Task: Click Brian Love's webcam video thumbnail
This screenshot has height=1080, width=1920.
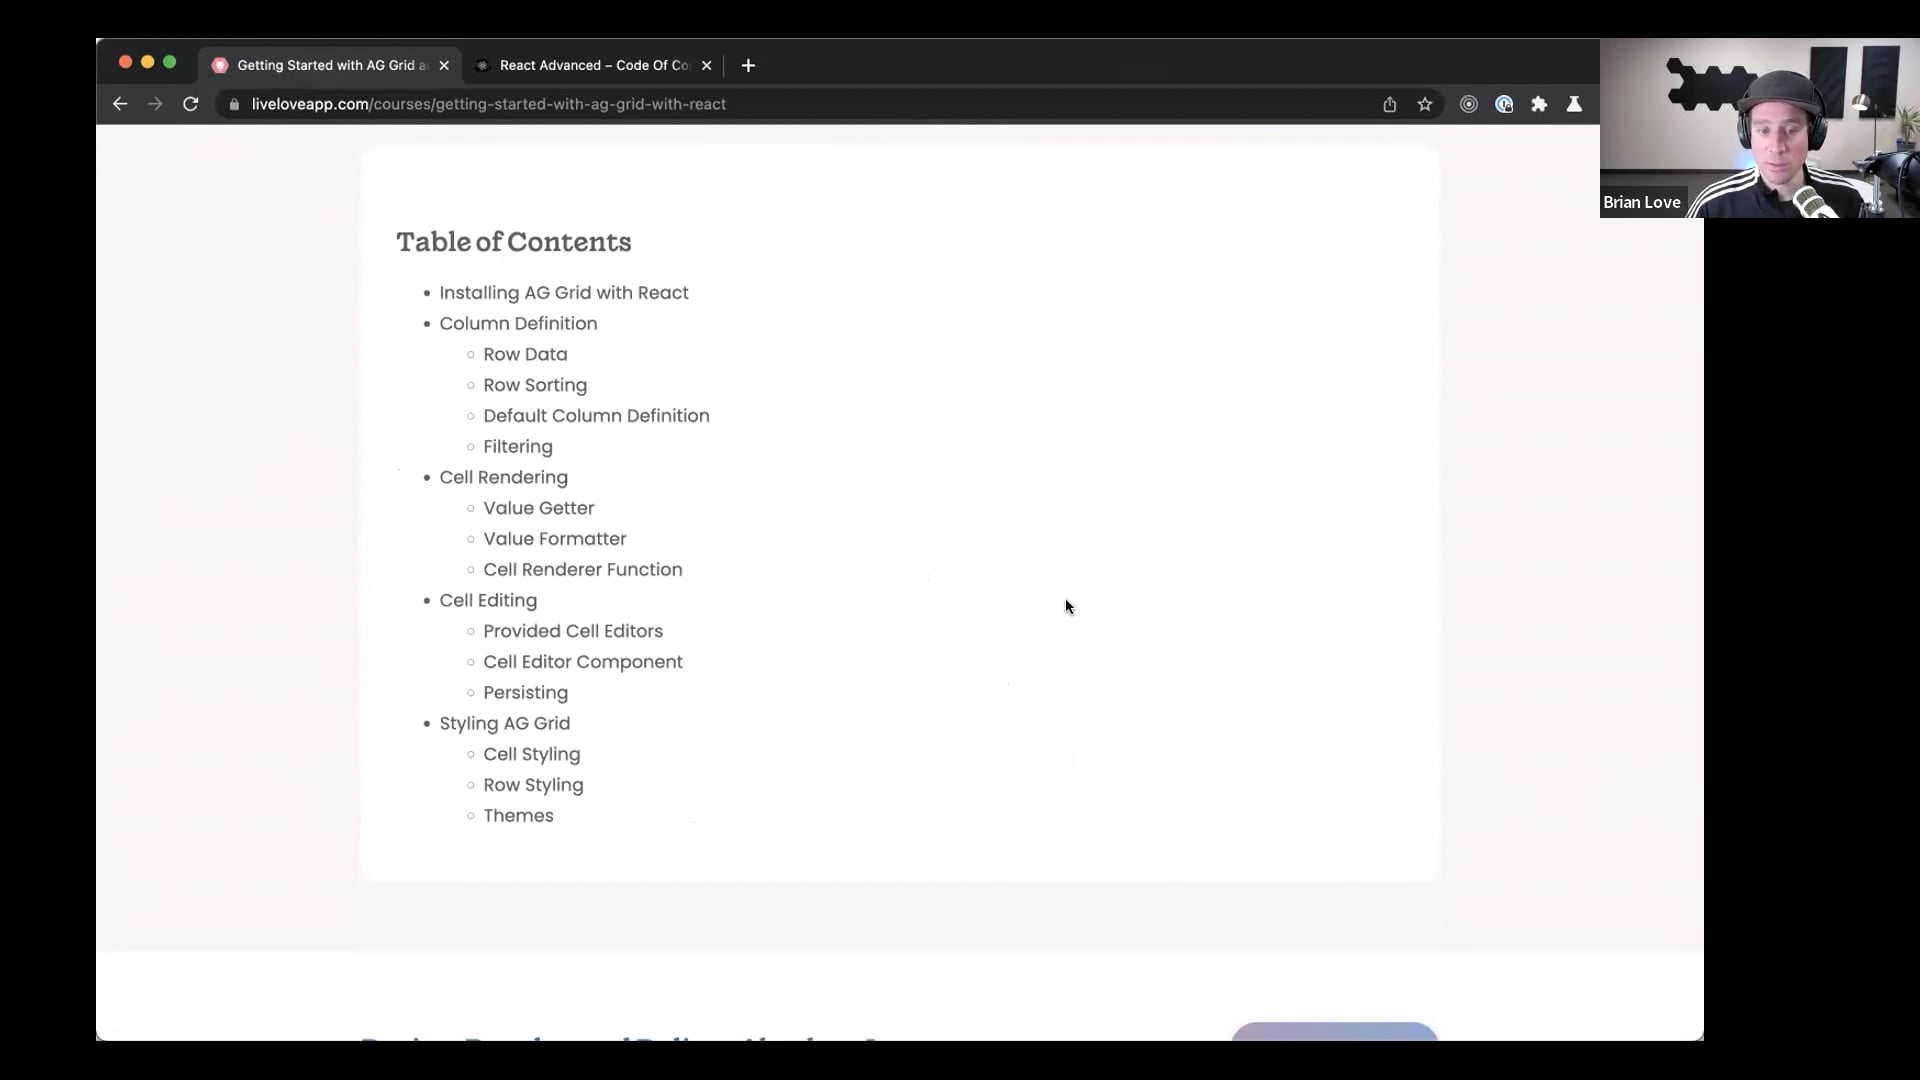Action: (1759, 128)
